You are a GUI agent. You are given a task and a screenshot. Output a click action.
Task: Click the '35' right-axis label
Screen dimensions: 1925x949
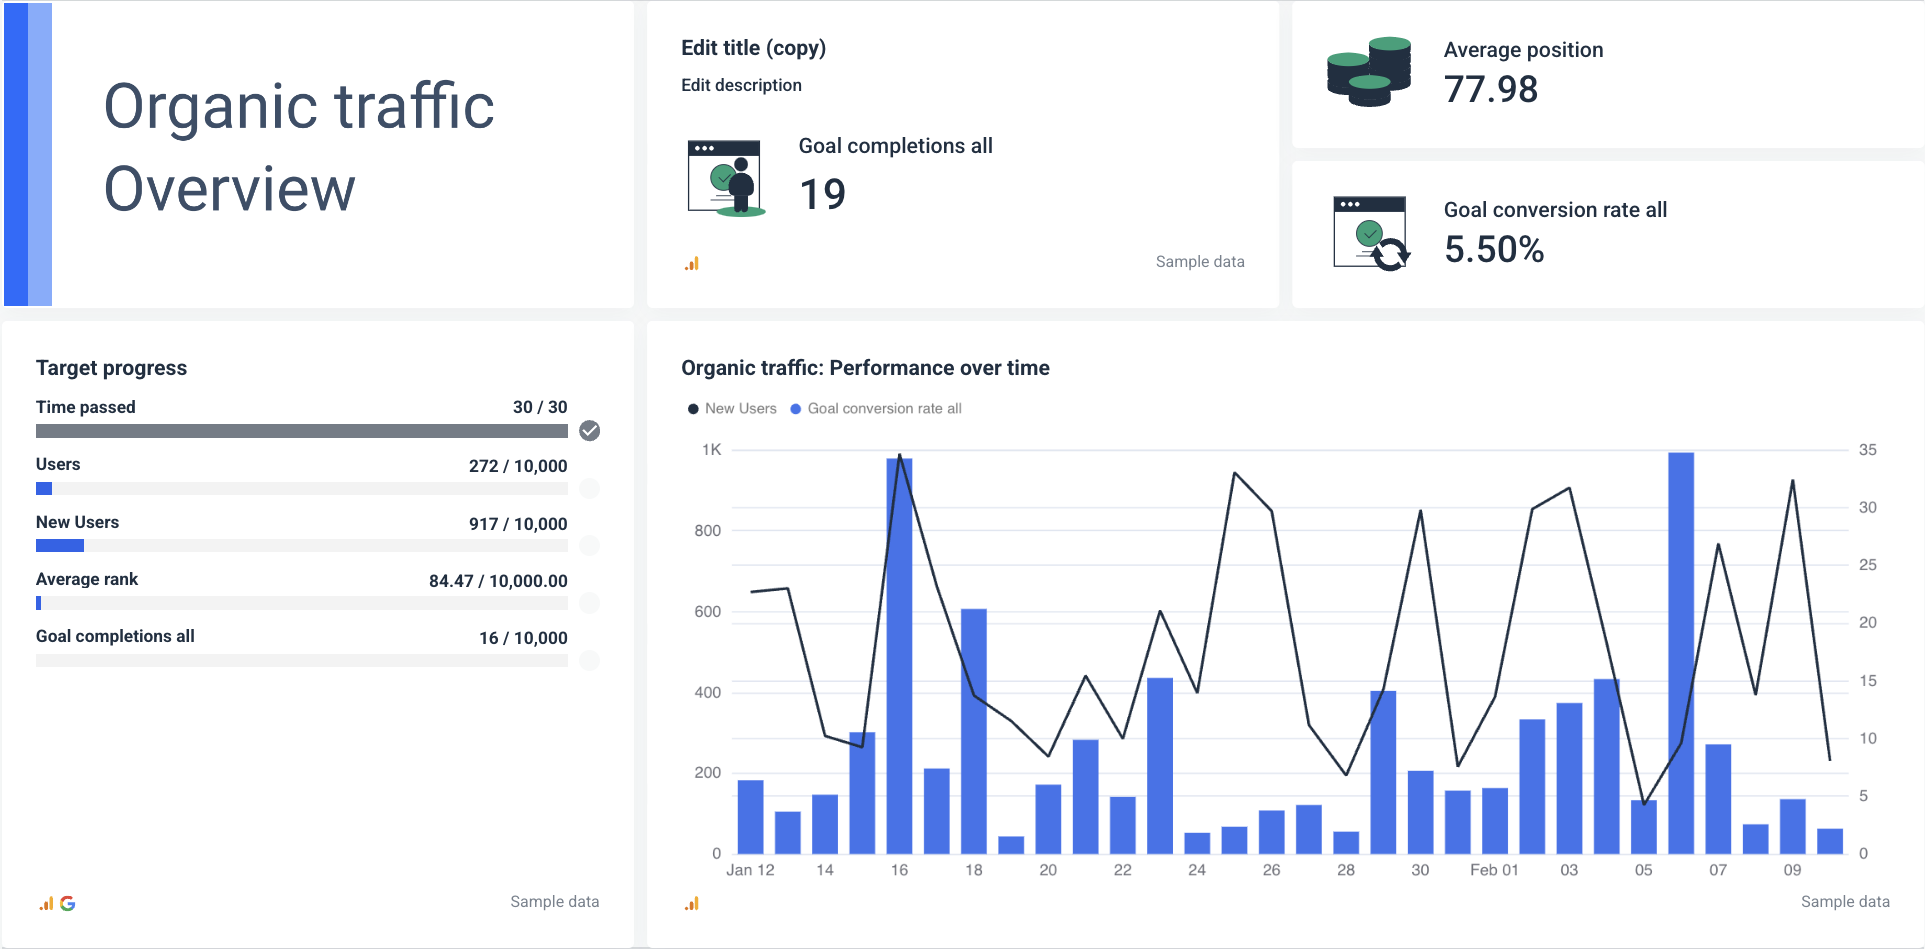coord(1868,450)
